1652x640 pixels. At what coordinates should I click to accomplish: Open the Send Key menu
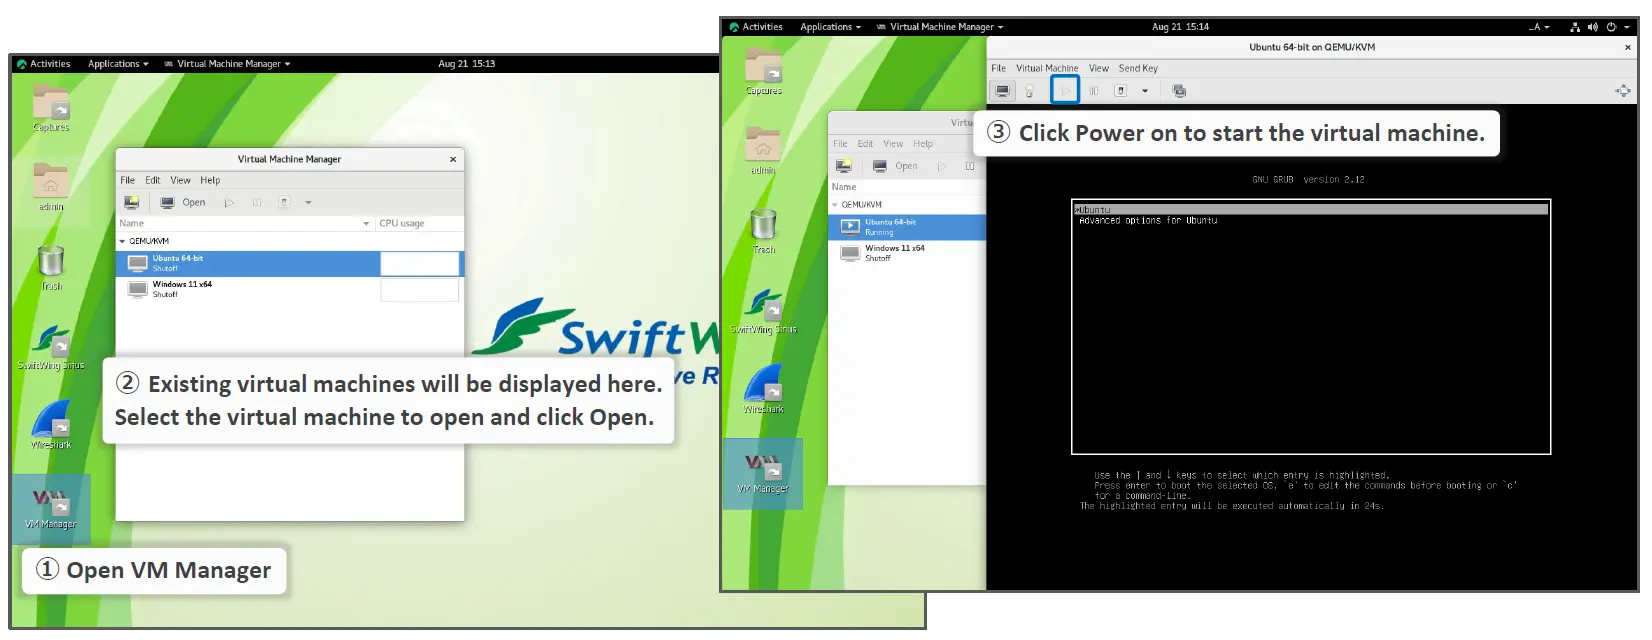pyautogui.click(x=1138, y=69)
